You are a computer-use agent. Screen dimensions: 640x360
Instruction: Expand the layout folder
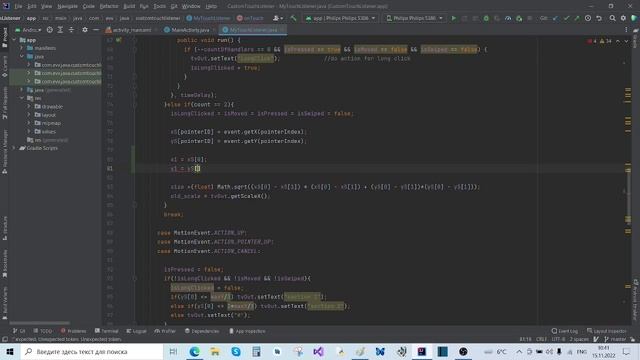pos(29,115)
